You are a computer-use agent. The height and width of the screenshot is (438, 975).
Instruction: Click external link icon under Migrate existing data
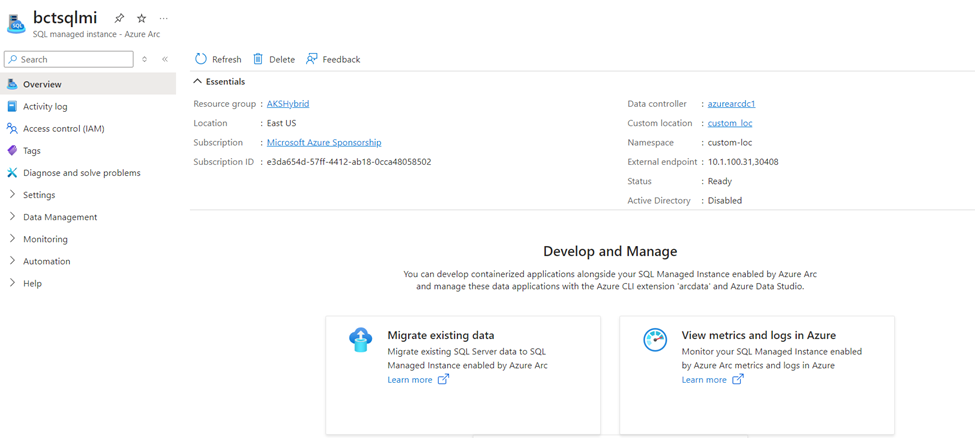[x=443, y=380]
